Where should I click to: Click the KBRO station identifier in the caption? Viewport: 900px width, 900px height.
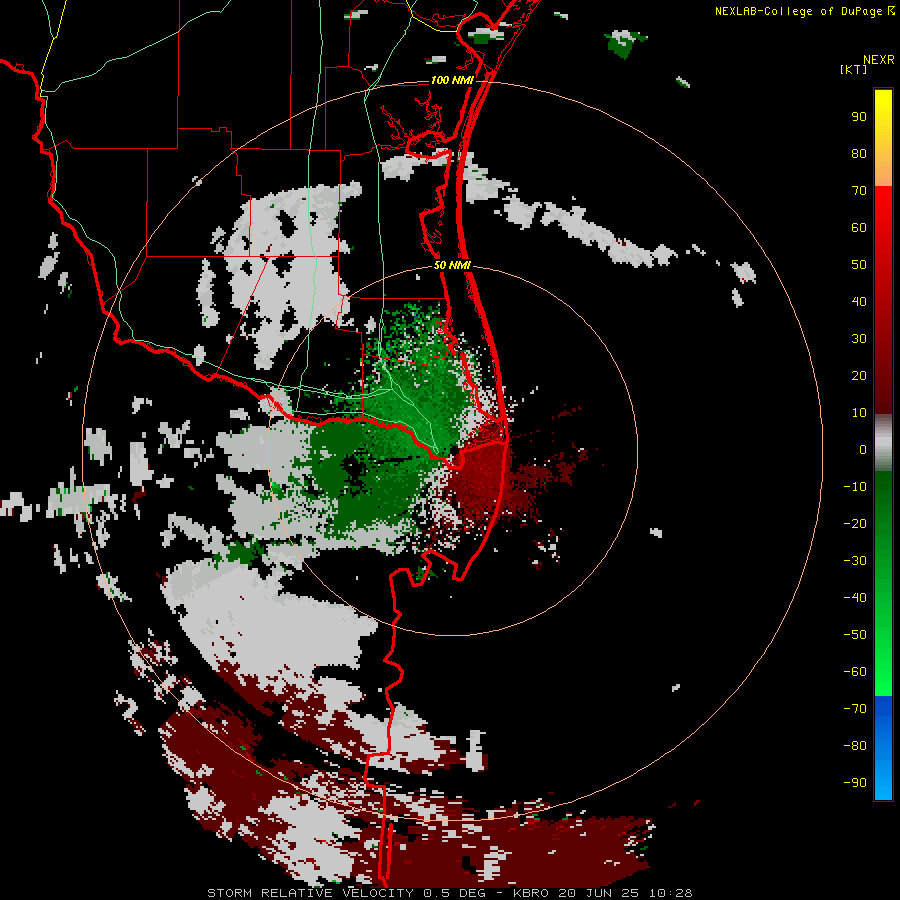(530, 893)
